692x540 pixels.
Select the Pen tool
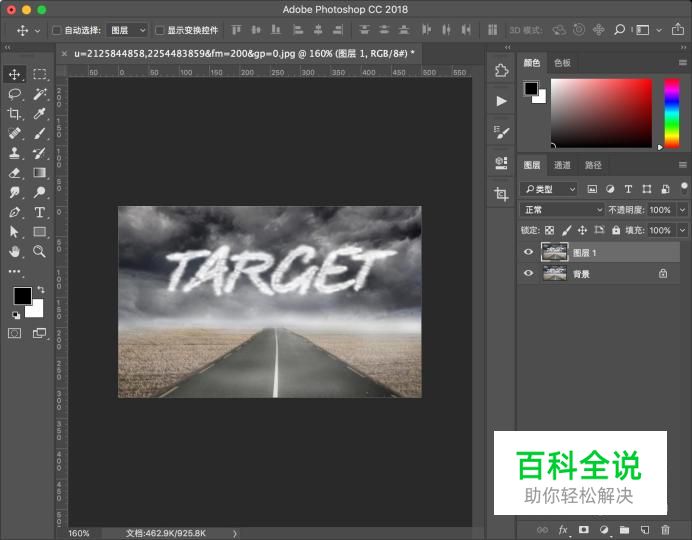tap(15, 212)
